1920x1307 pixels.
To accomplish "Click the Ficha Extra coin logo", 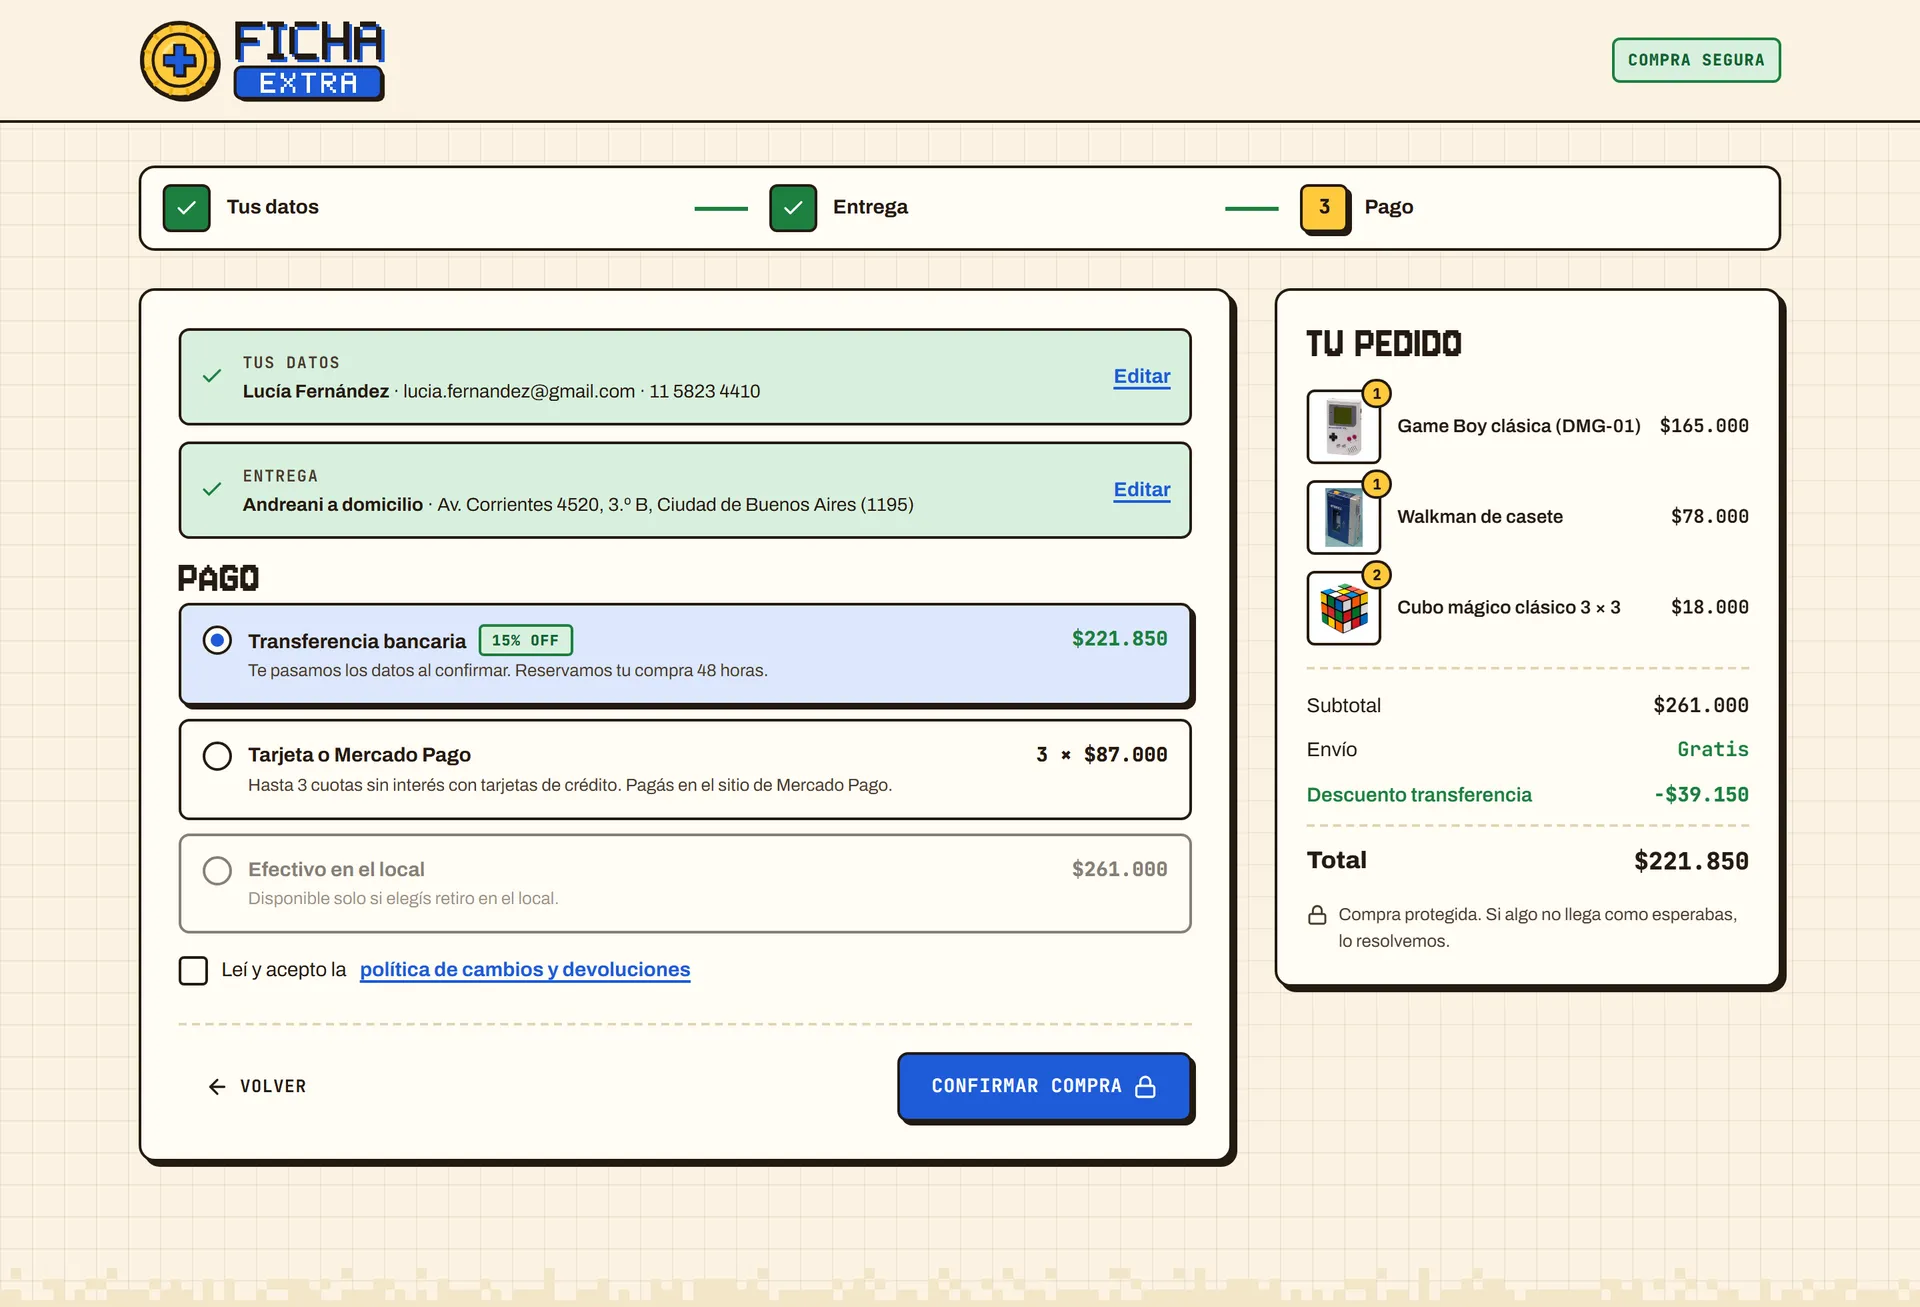I will pyautogui.click(x=180, y=61).
